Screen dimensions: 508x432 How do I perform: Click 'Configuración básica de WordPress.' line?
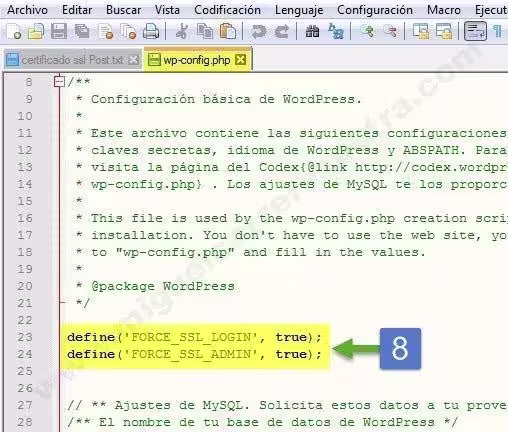point(226,99)
